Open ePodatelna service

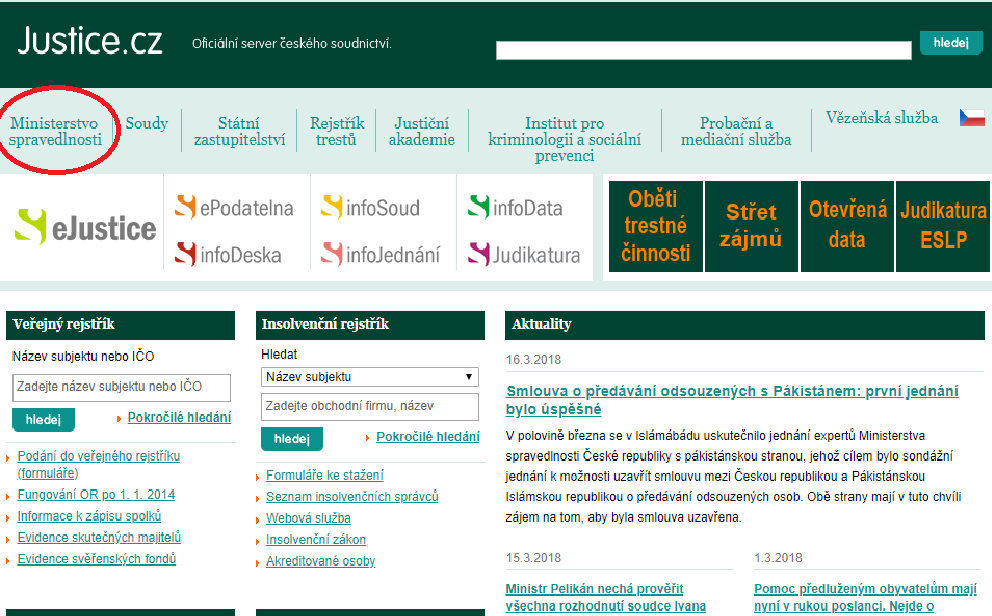point(234,207)
